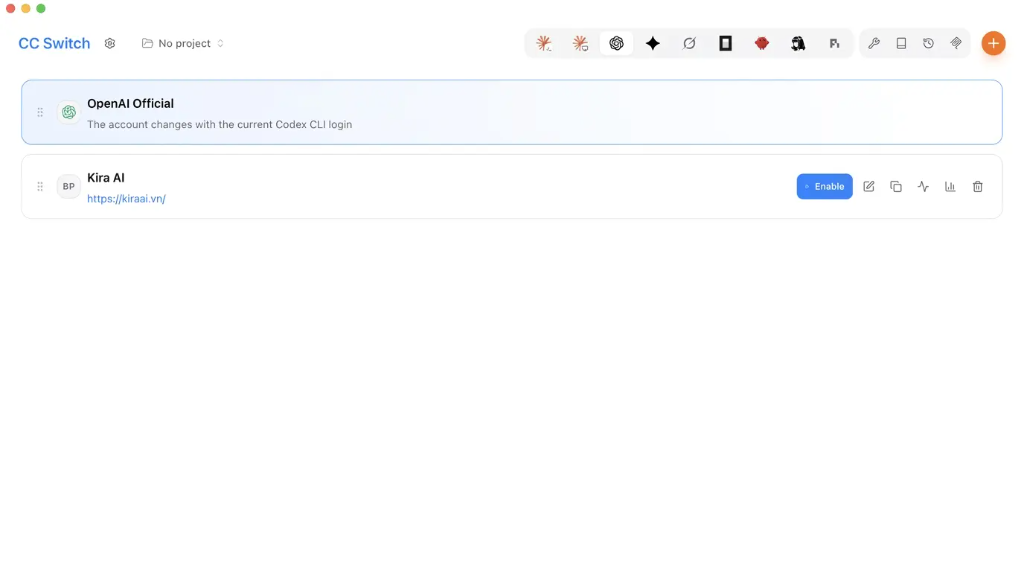Viewport: 1024px width, 571px height.
Task: Open the history clock icon
Action: [x=928, y=43]
